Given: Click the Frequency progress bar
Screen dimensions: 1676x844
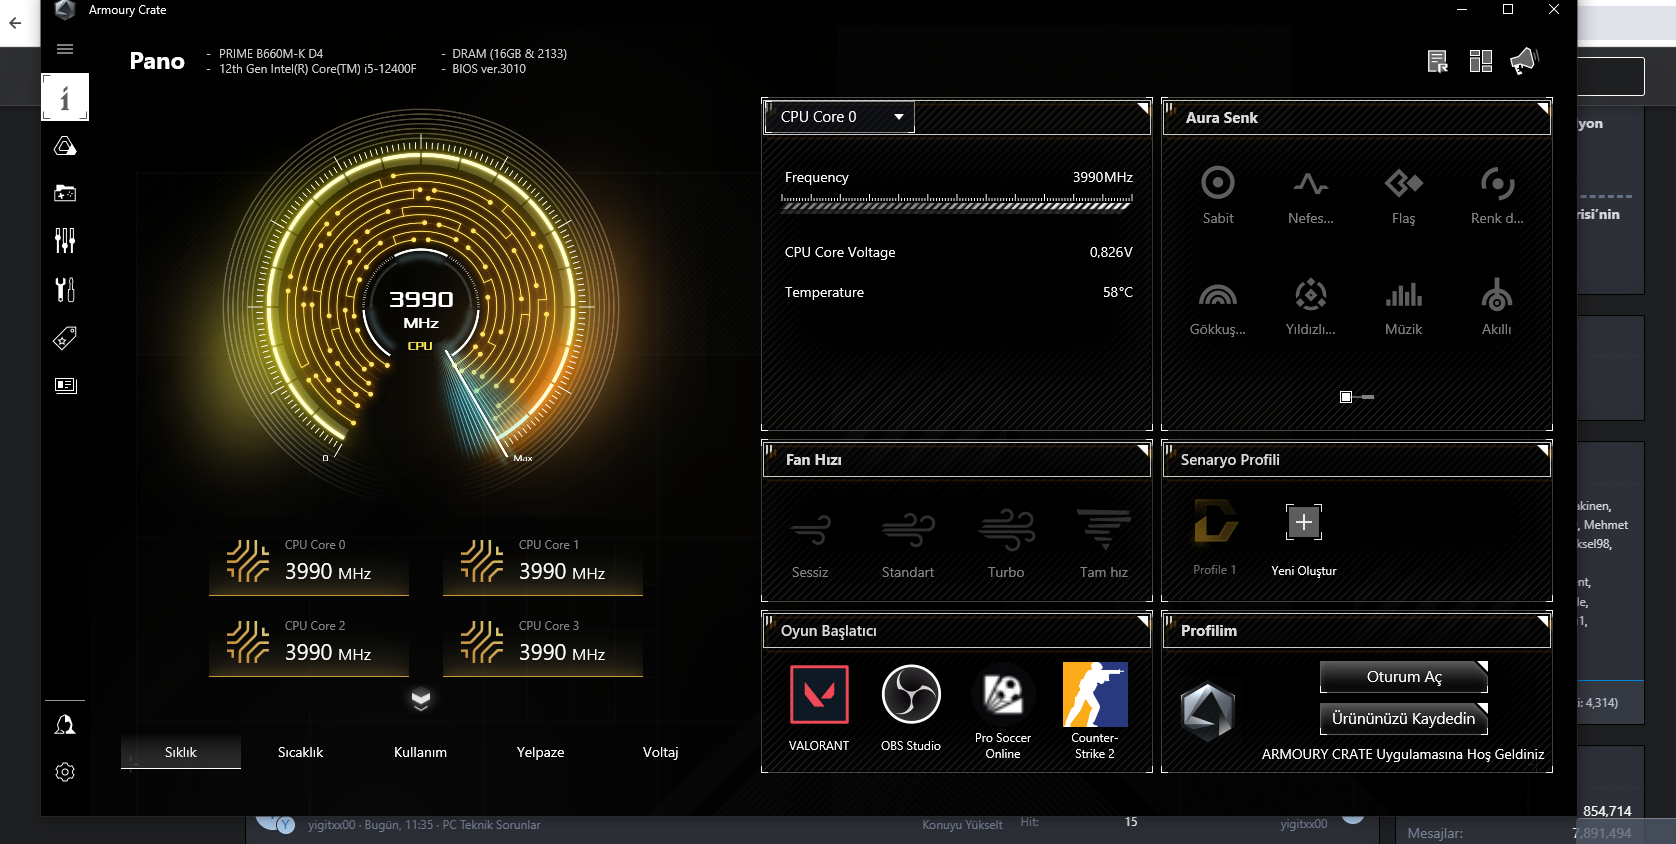Looking at the screenshot, I should [958, 203].
